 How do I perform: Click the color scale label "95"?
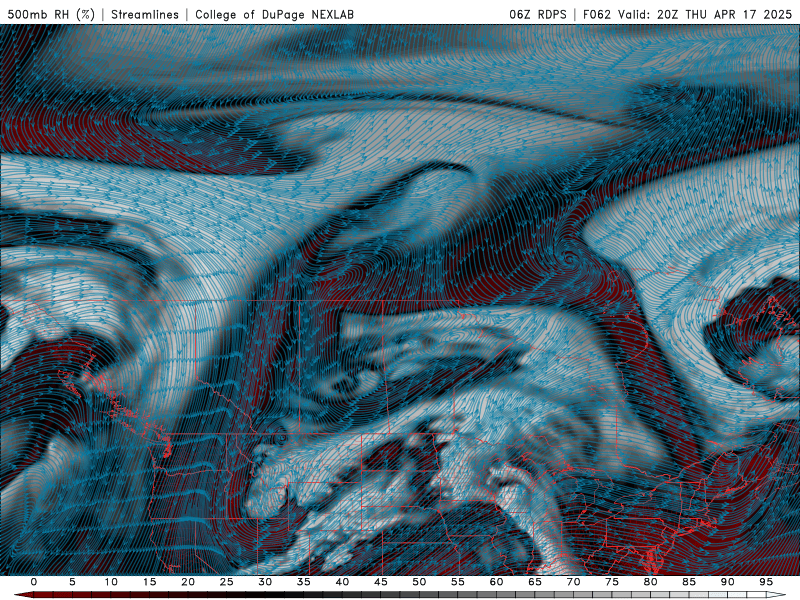pyautogui.click(x=766, y=582)
